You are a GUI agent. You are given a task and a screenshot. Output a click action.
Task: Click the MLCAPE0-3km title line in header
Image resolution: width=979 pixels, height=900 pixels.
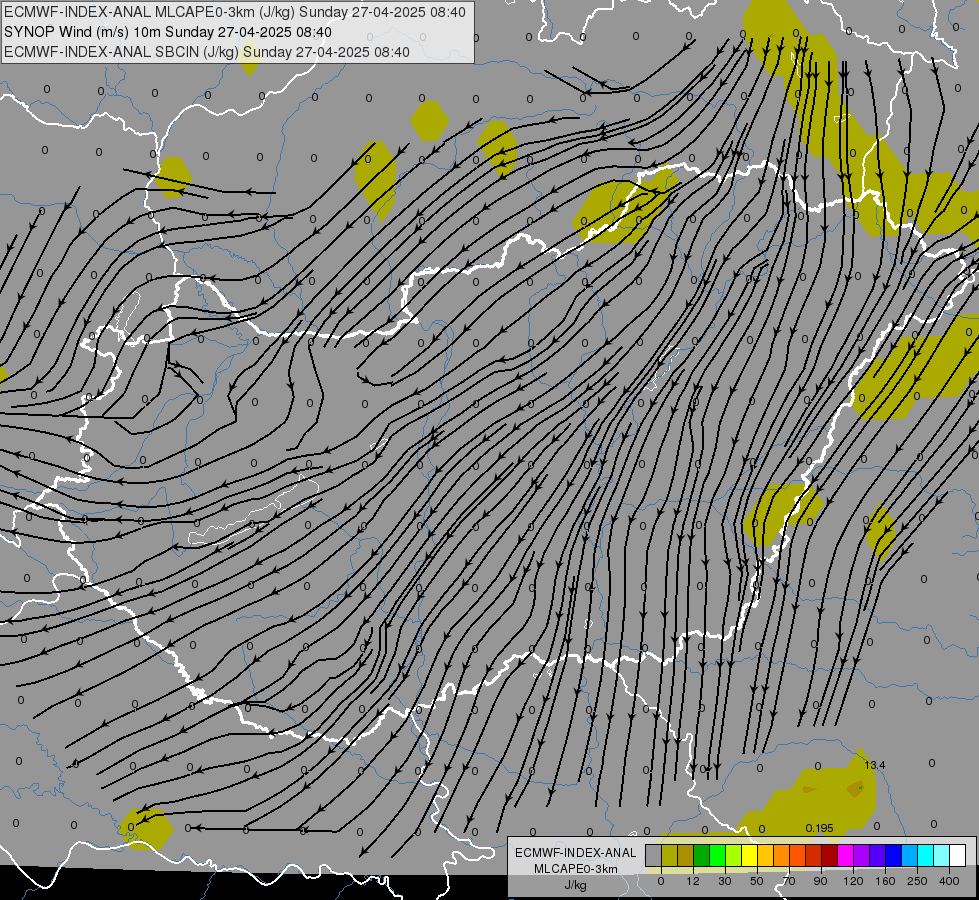[x=234, y=12]
